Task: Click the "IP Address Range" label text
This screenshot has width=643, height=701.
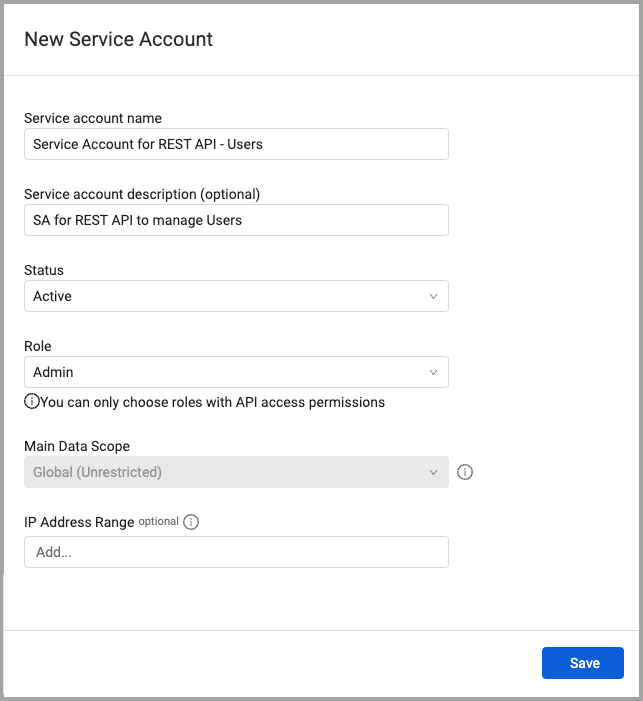Action: tap(79, 522)
